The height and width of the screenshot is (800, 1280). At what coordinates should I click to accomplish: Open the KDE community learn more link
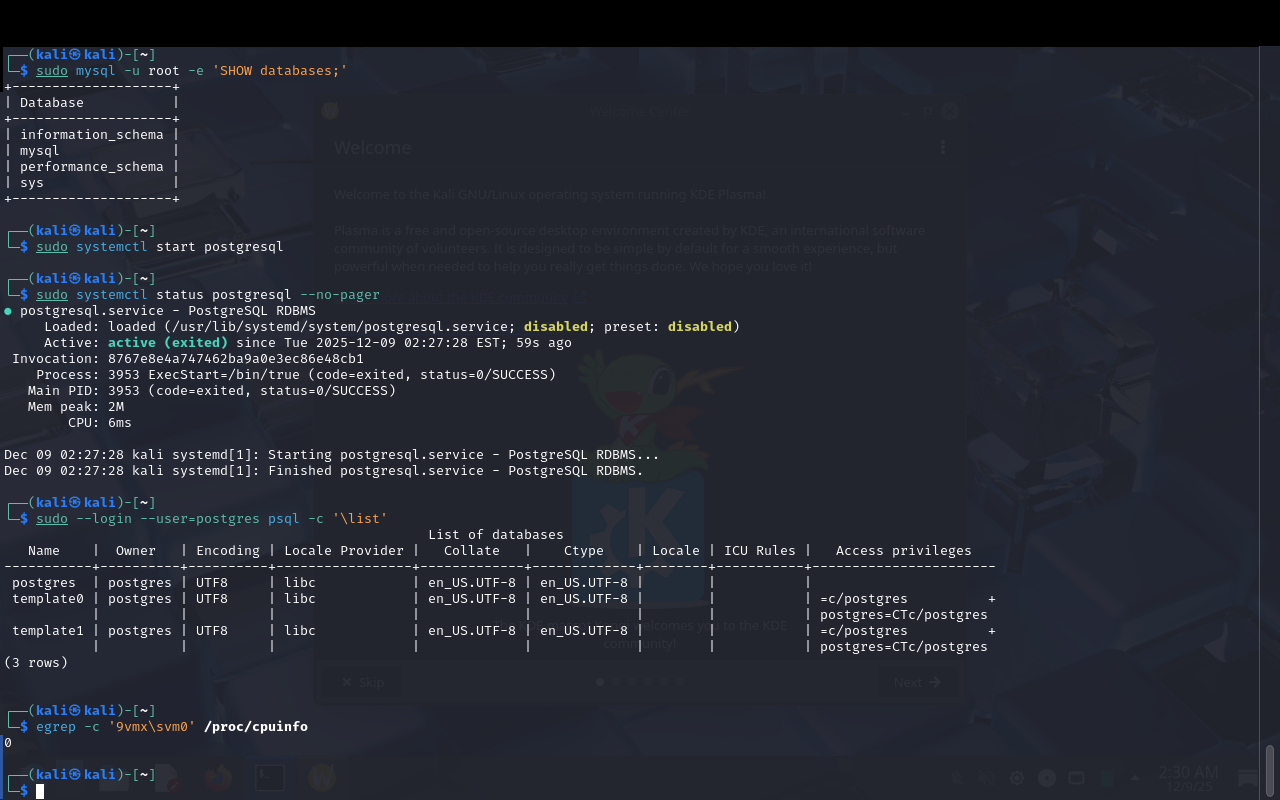tap(459, 298)
